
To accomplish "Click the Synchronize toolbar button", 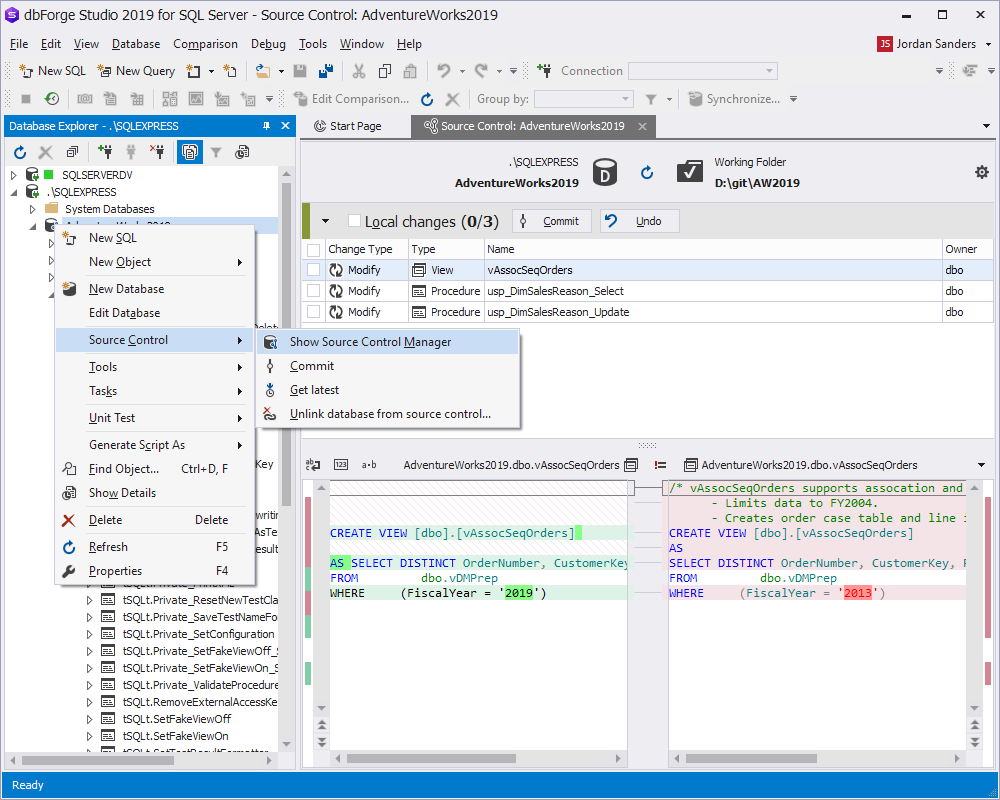I will [x=735, y=99].
